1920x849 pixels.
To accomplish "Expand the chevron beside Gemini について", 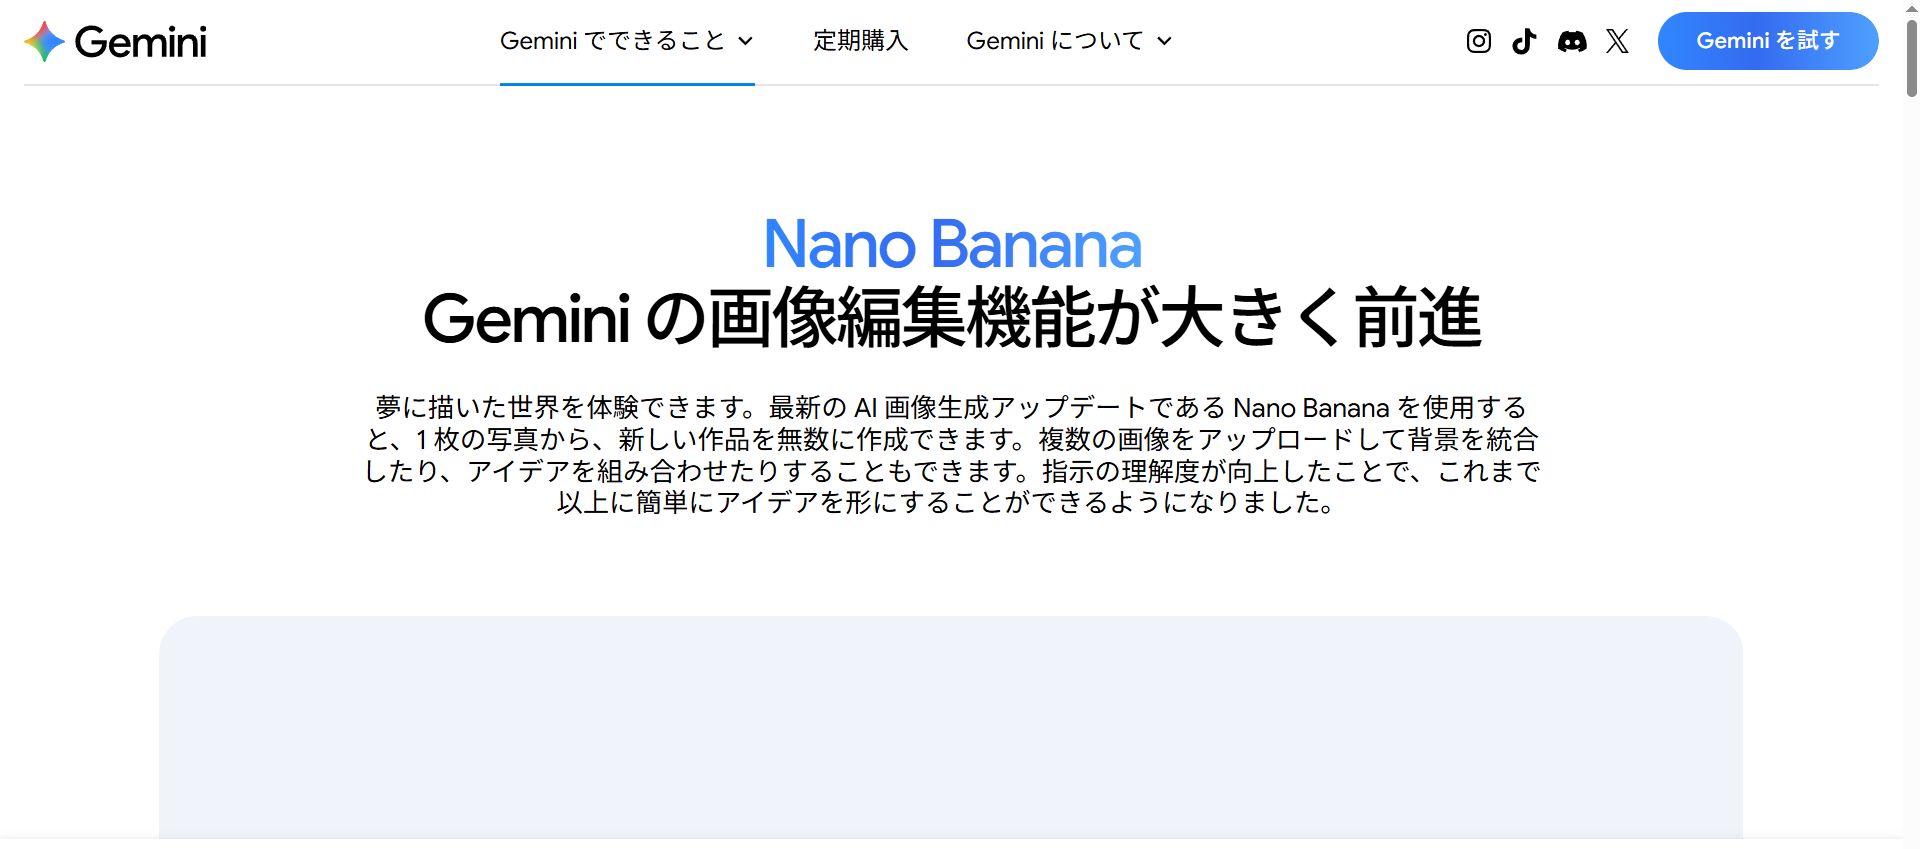I will [x=1164, y=41].
